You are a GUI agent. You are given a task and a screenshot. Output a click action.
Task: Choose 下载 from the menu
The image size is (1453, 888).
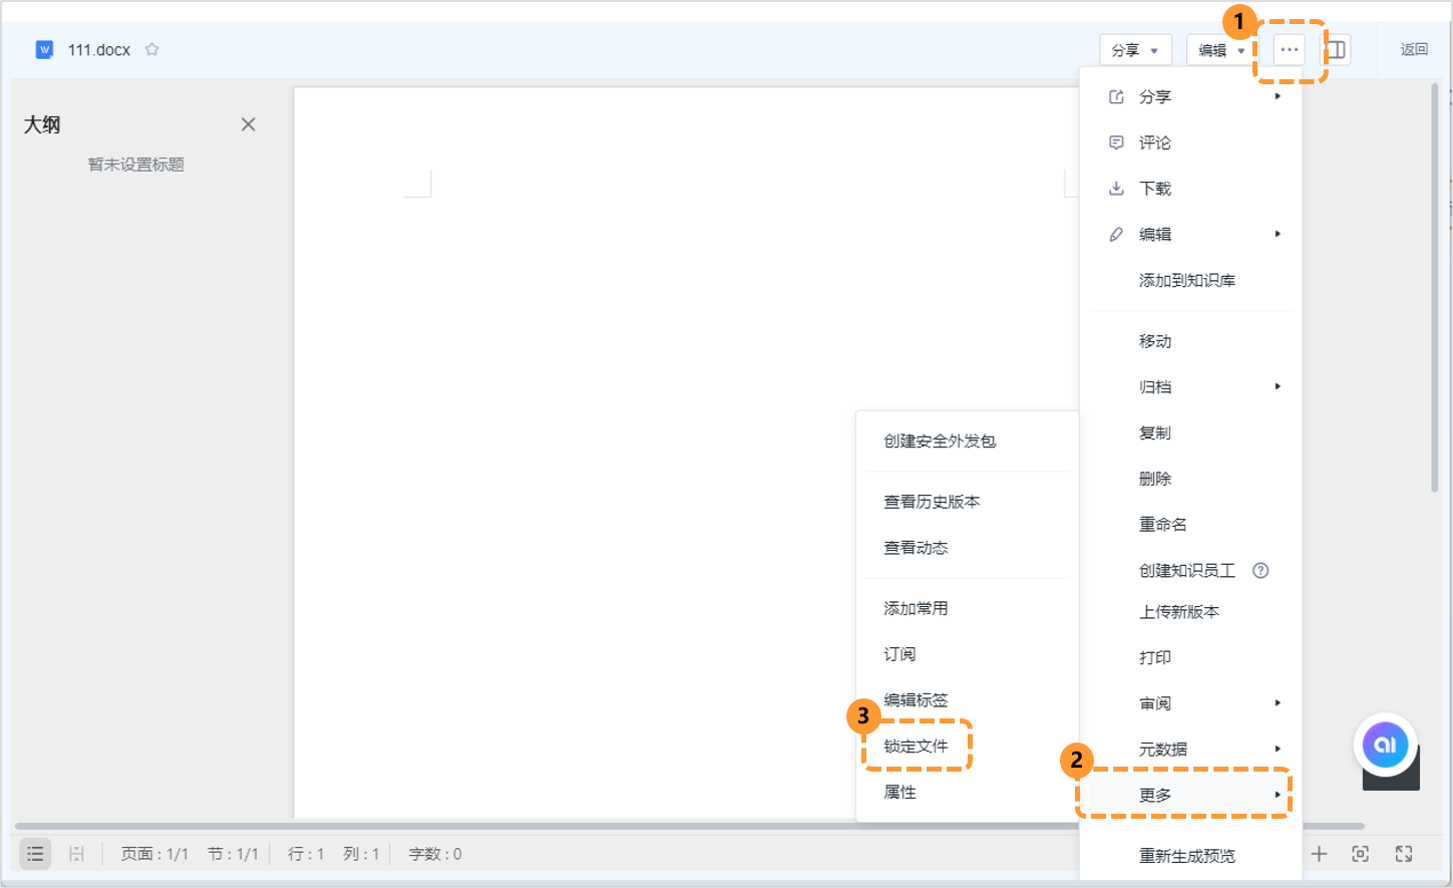click(1155, 188)
